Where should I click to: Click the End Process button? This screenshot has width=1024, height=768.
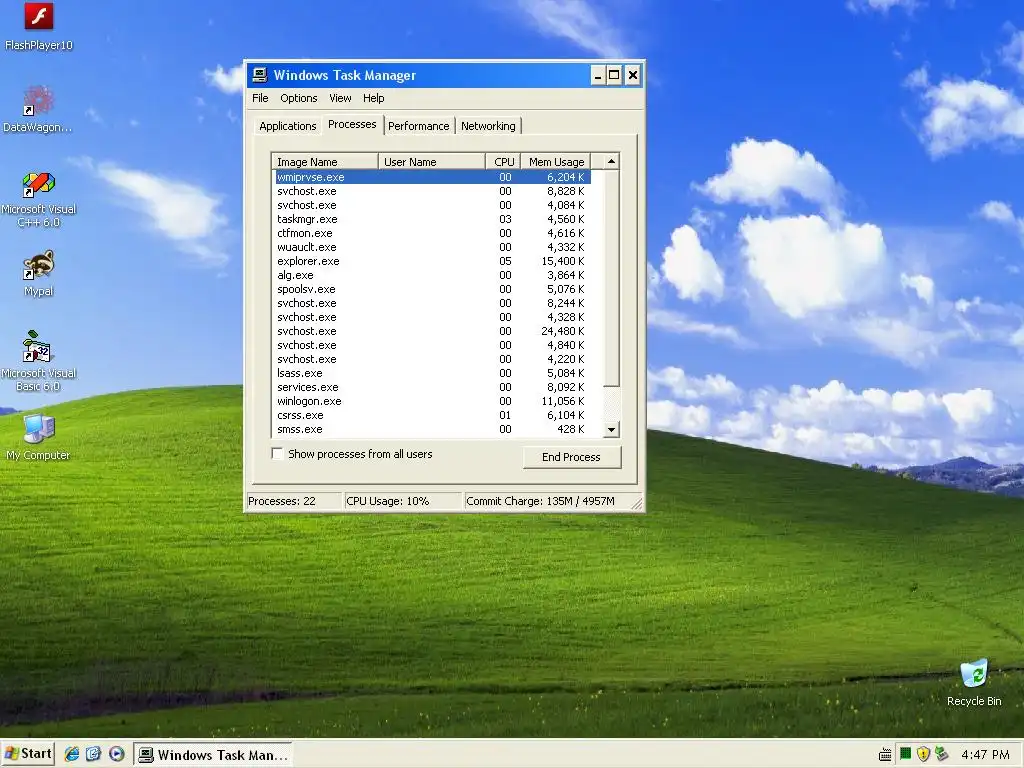pyautogui.click(x=571, y=456)
